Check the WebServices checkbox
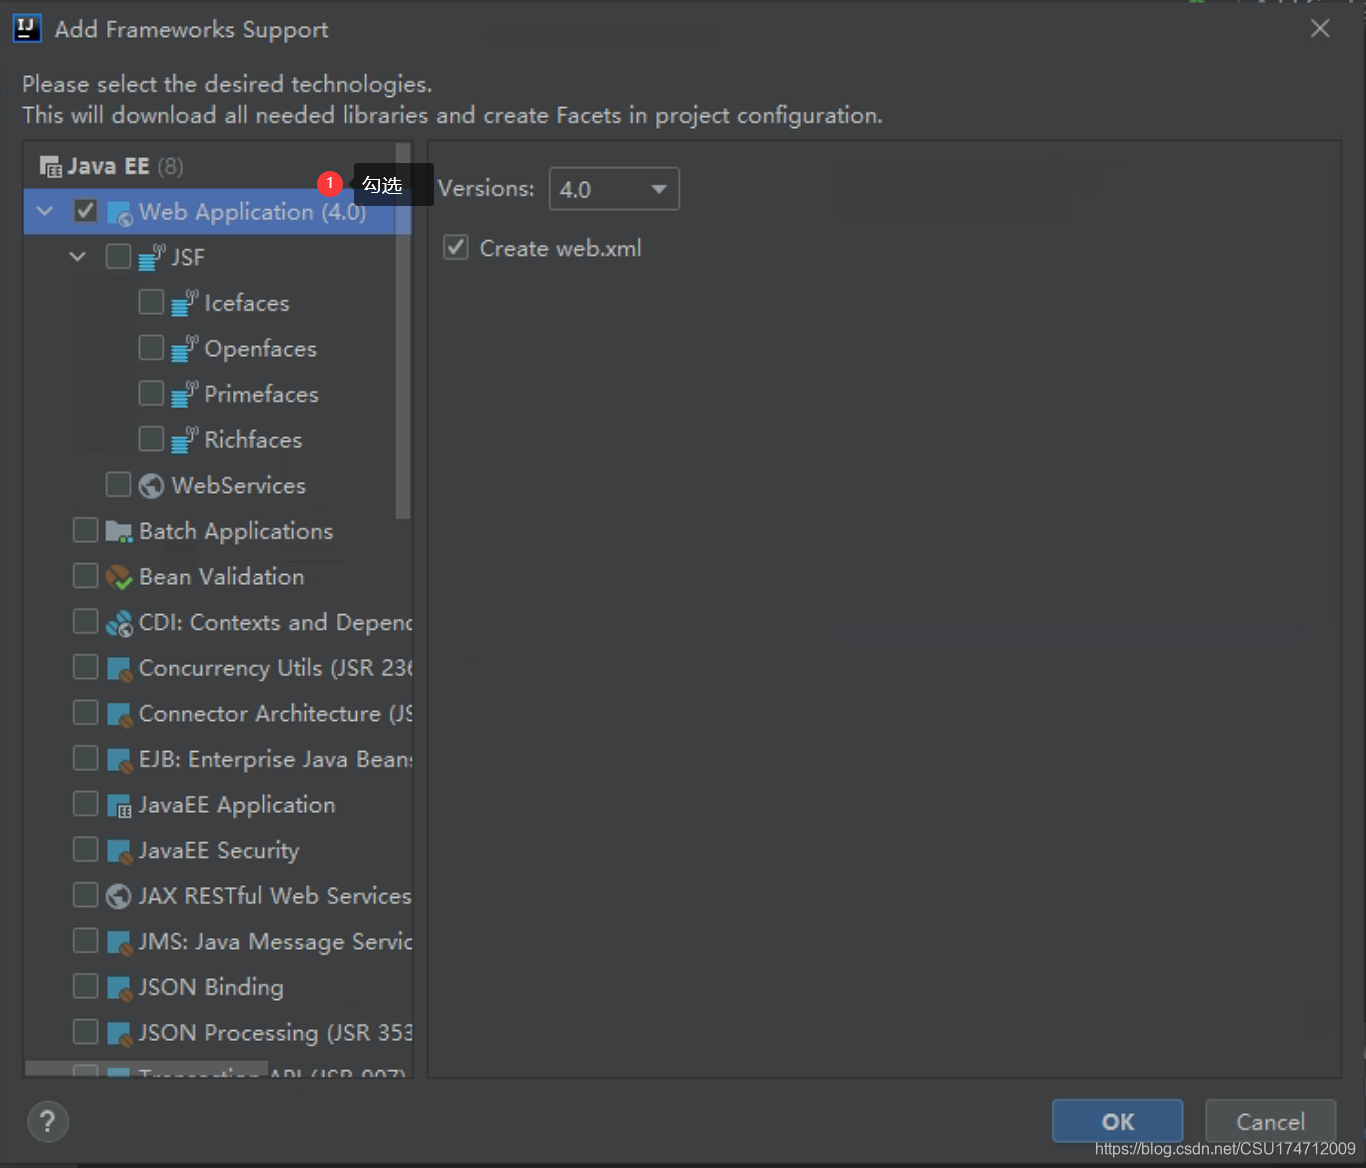 tap(118, 485)
